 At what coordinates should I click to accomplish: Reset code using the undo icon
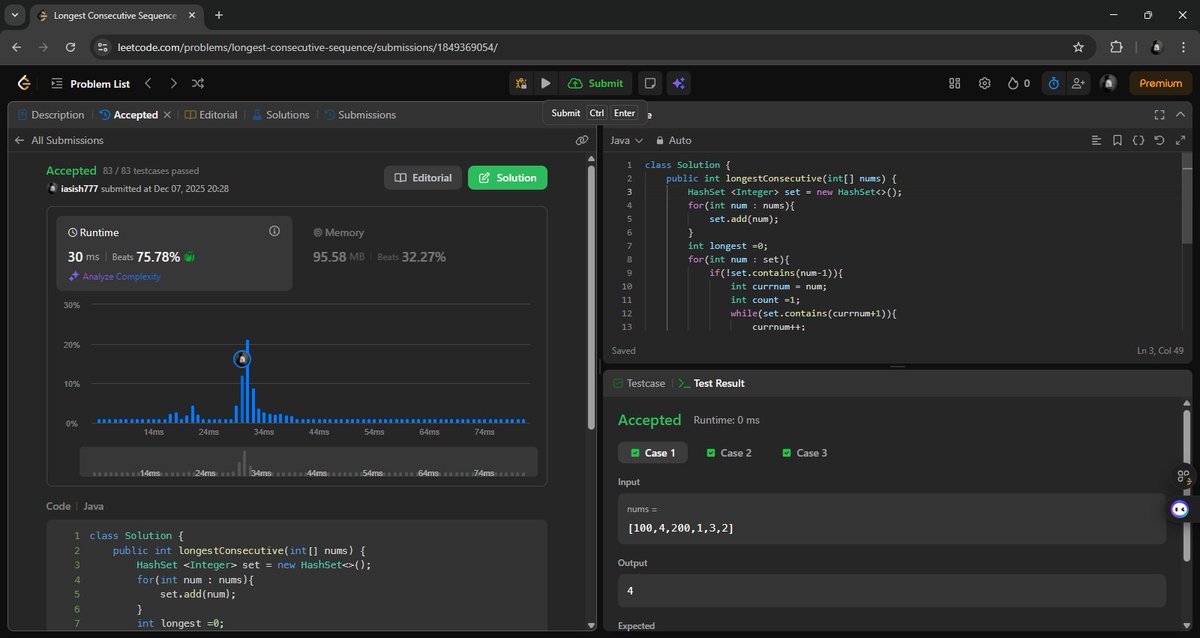point(1159,140)
